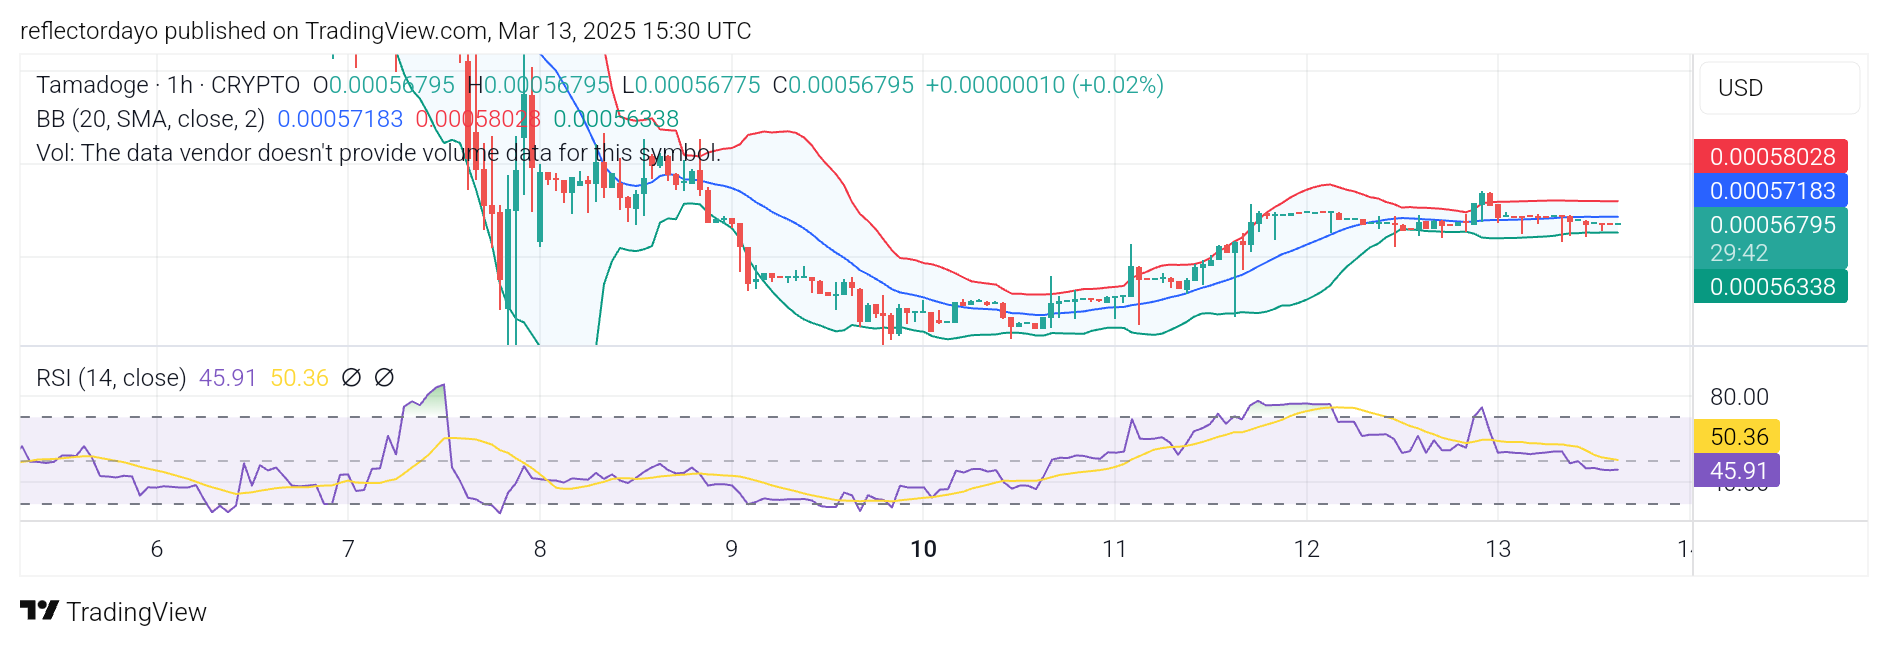Click date 6 on the time axis
1888x646 pixels.
coord(157,549)
